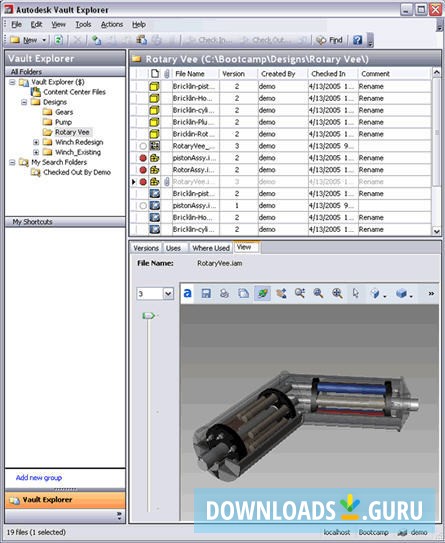Click the green vertical slider handle in viewer
The height and width of the screenshot is (543, 445).
point(149,315)
